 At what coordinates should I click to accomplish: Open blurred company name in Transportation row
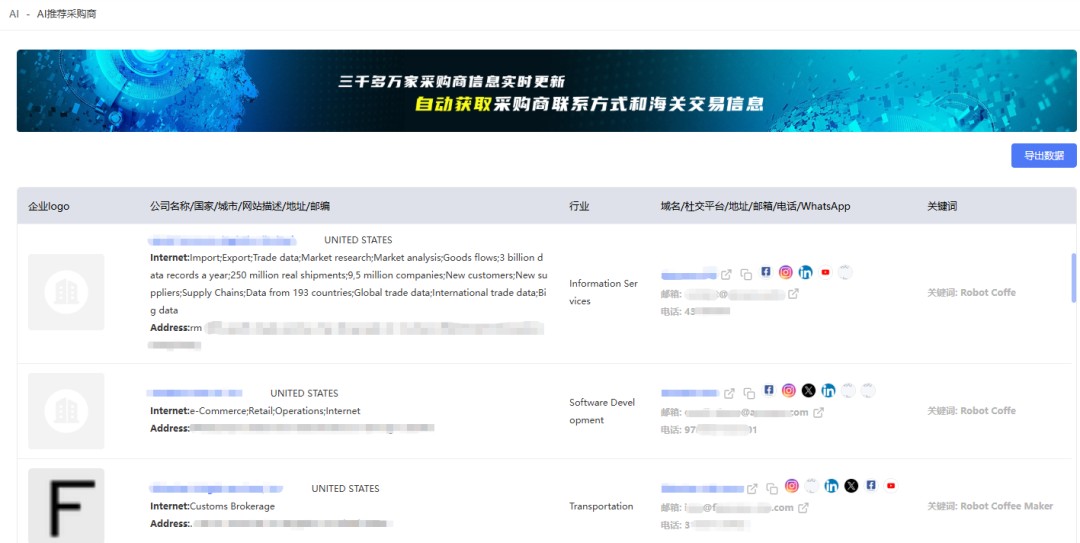pos(216,488)
